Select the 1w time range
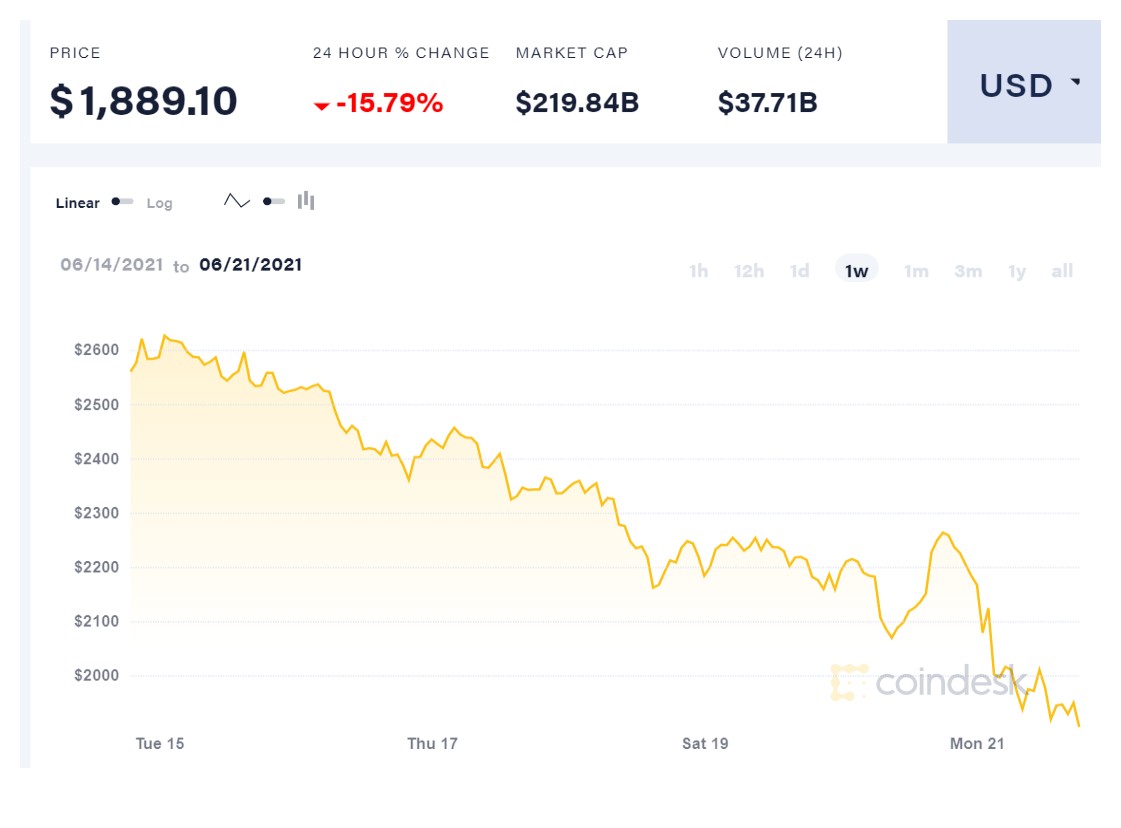Screen dimensions: 1121x828 [x=856, y=271]
